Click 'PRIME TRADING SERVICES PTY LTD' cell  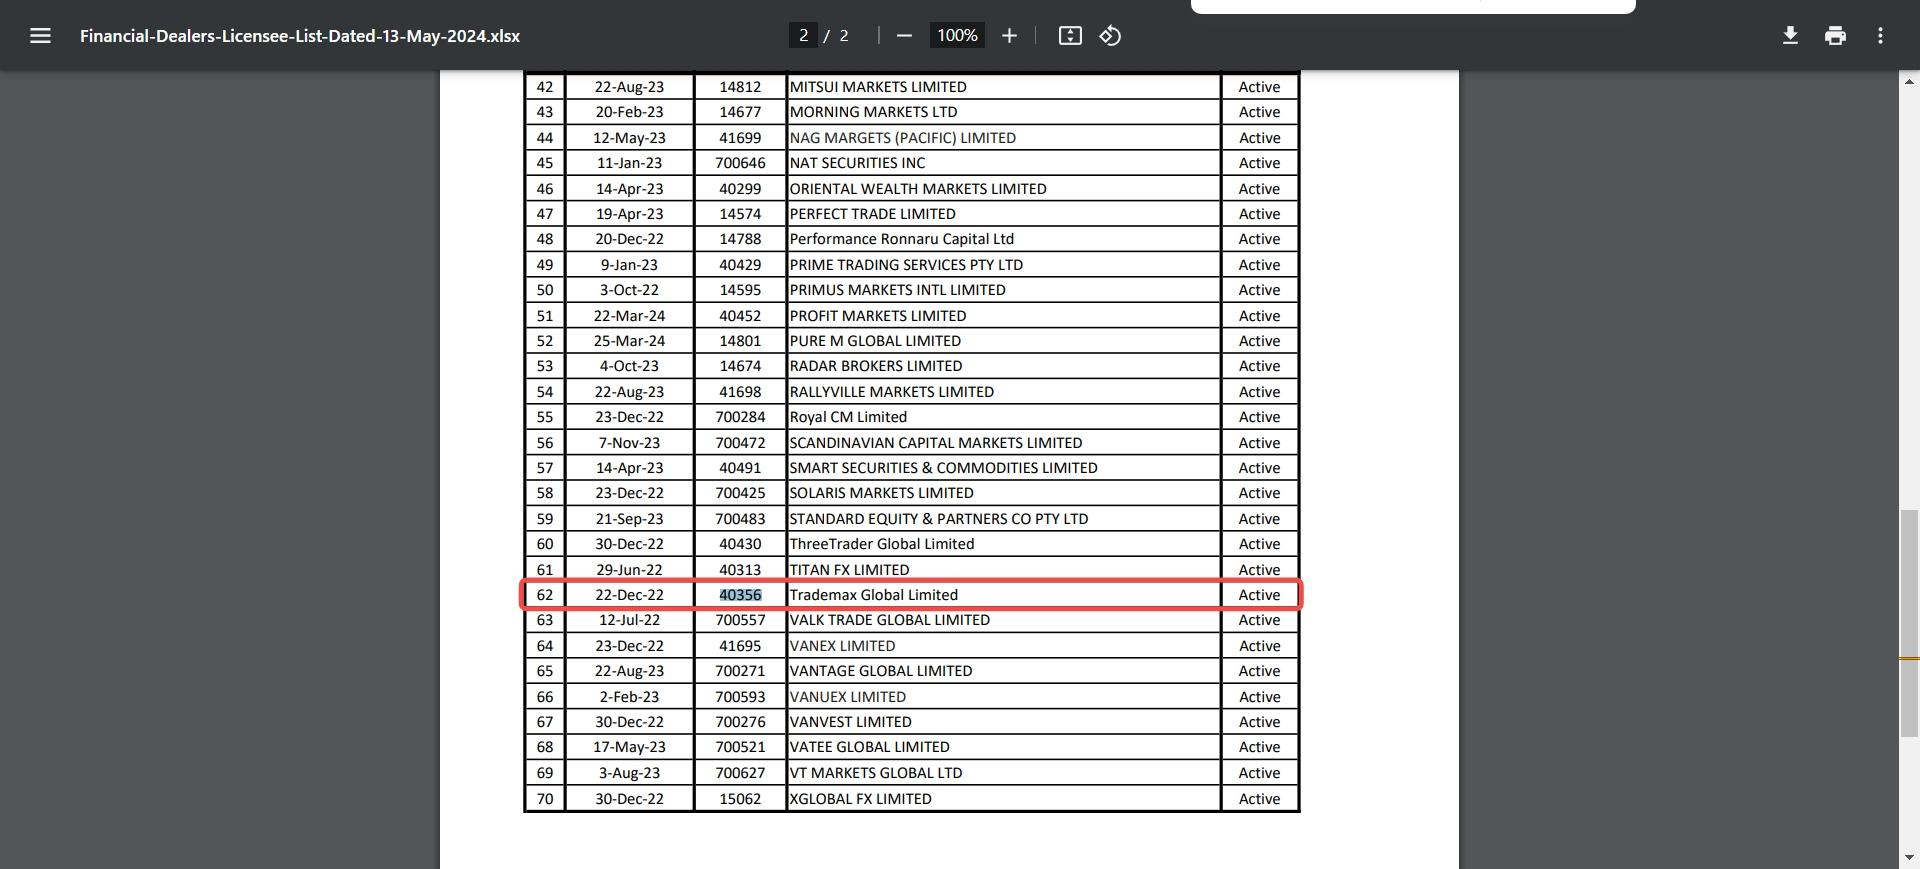pyautogui.click(x=1003, y=265)
